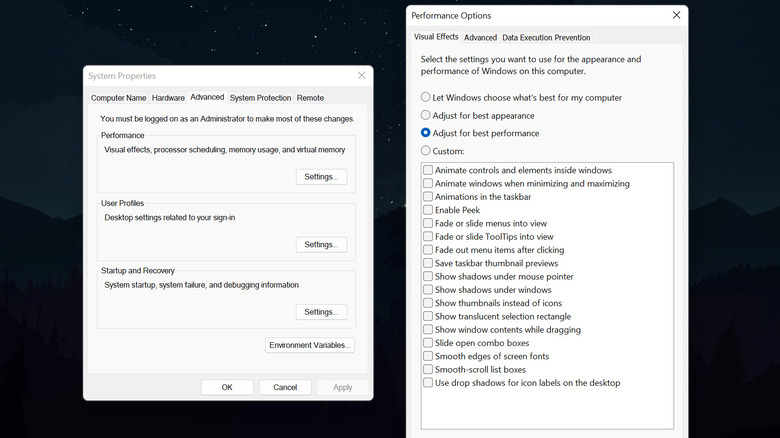Open Startup and Recovery Settings
Screen dimensions: 780x438
[x=321, y=312]
